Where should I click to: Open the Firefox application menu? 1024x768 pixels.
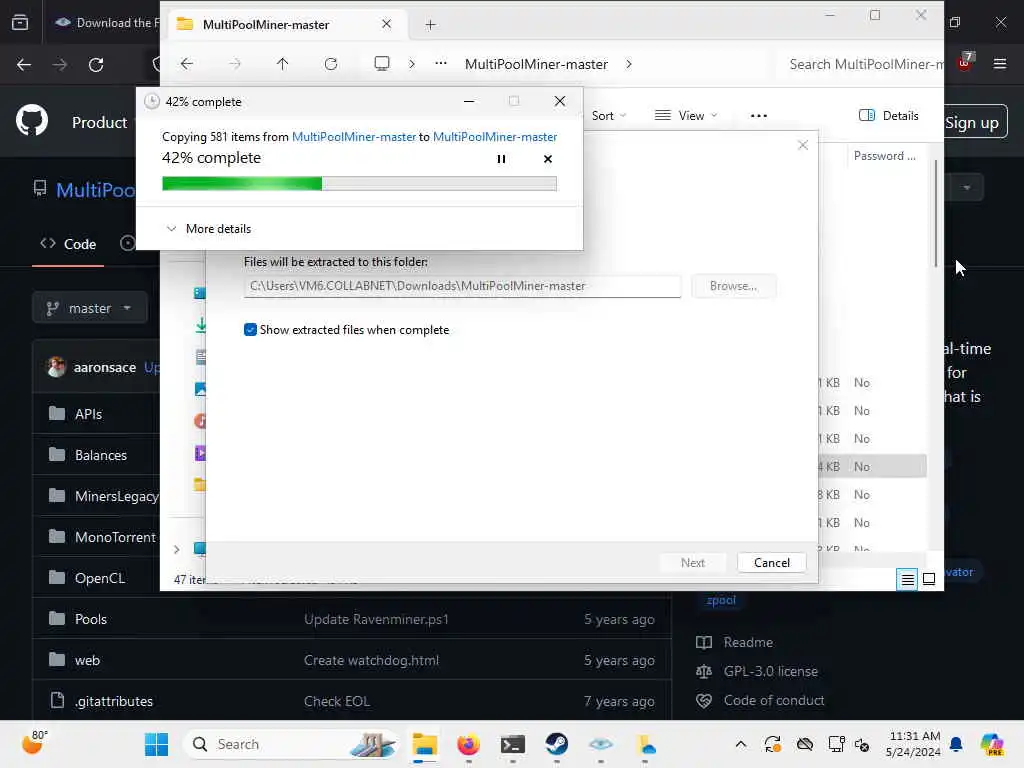999,64
